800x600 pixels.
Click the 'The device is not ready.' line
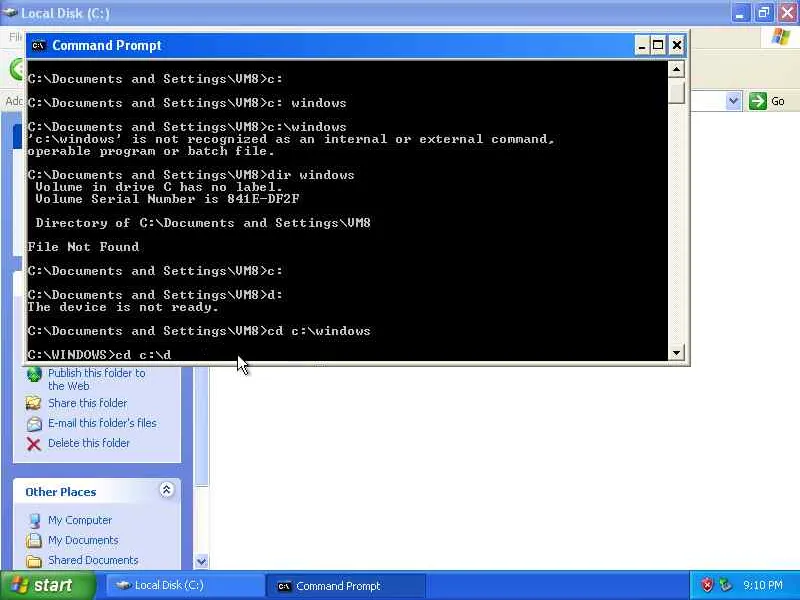coord(123,307)
